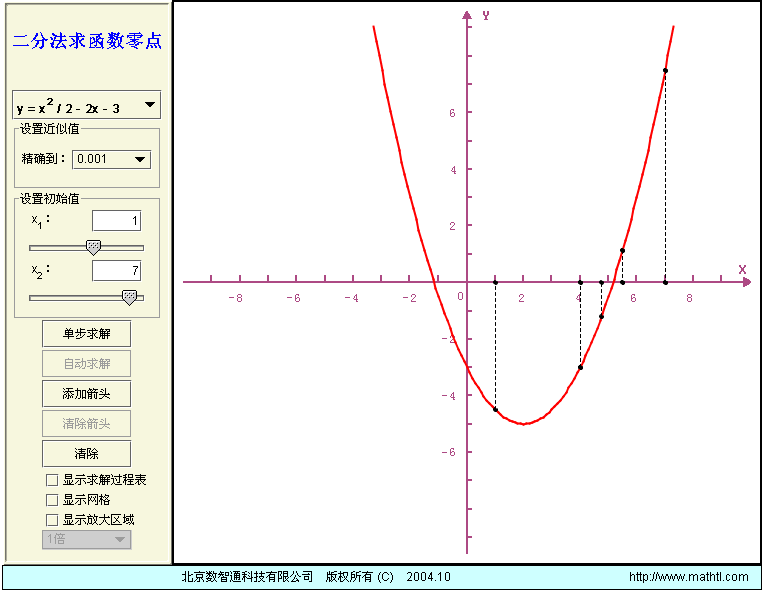Click the 设置近似值 group label
Viewport: 762px width, 590px height.
point(49,129)
